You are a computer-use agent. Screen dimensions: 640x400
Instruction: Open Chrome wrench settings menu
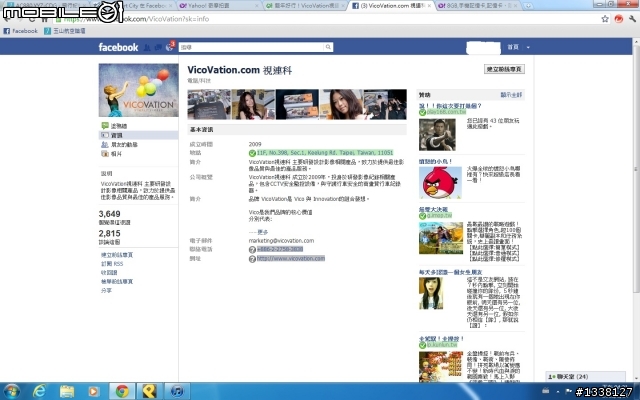[x=632, y=19]
